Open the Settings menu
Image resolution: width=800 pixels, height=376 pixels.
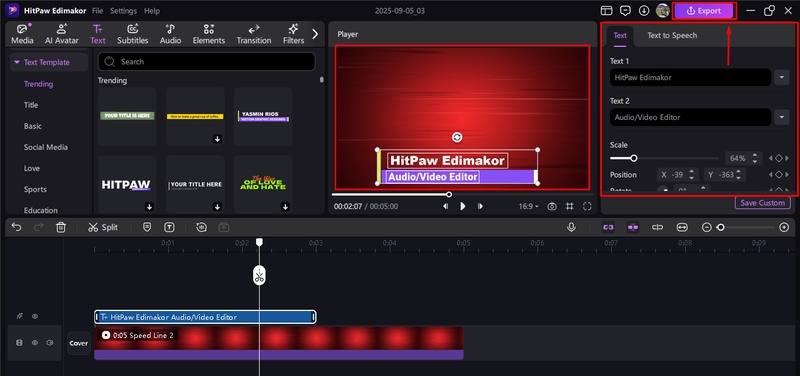pos(123,11)
